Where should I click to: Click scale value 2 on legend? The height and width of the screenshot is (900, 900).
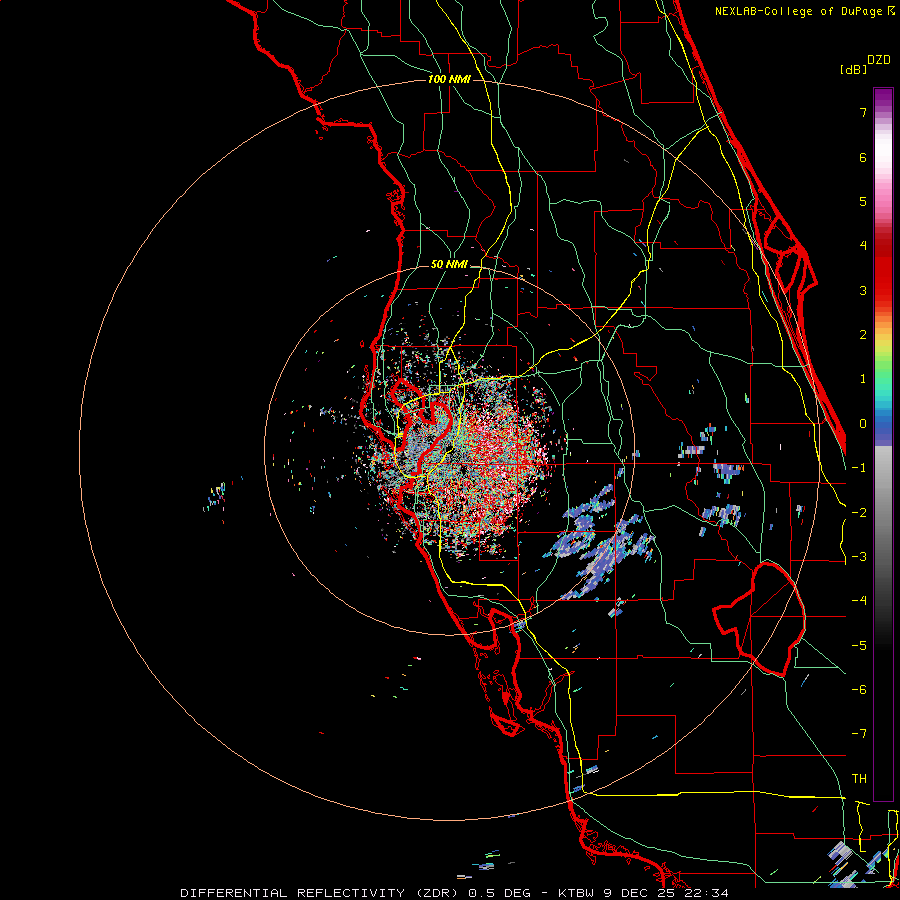coord(863,335)
